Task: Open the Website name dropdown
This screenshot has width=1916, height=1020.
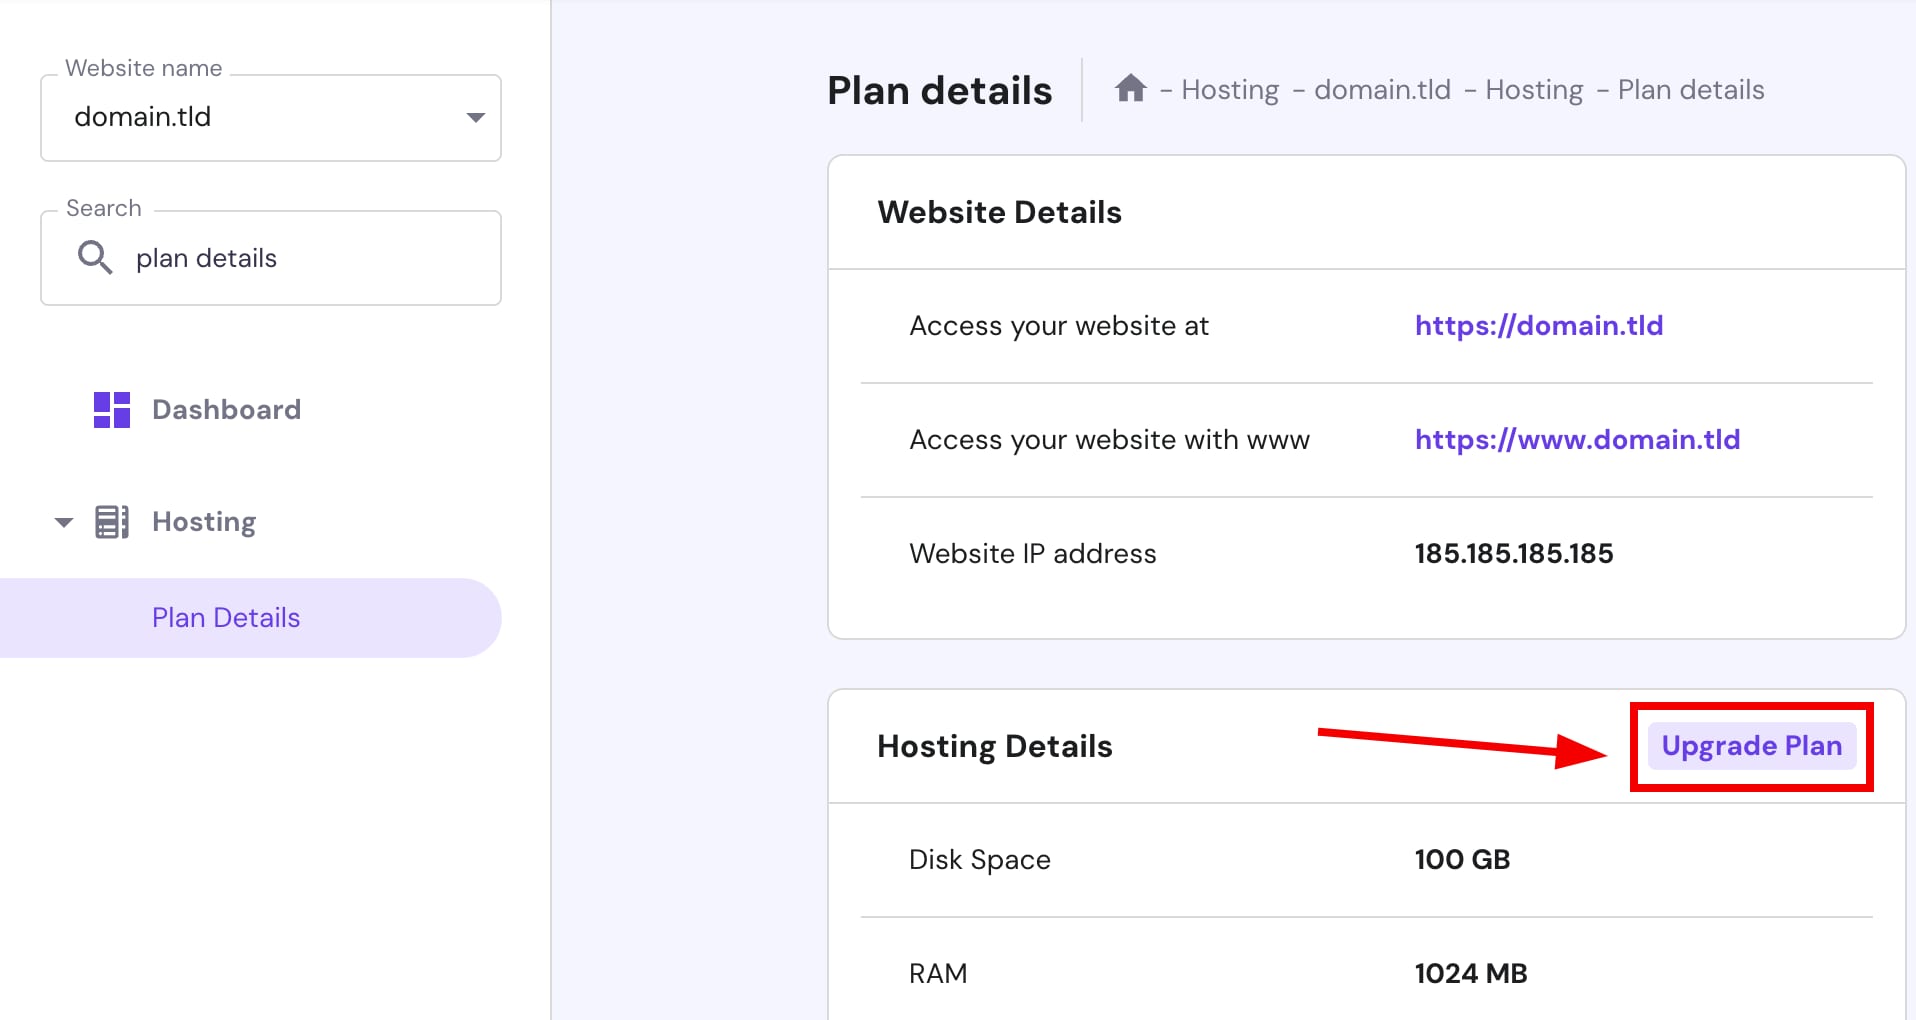Action: (270, 117)
